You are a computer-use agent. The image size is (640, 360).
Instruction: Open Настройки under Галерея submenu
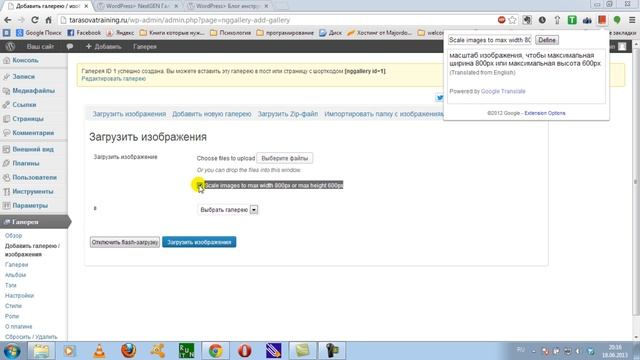pos(19,296)
